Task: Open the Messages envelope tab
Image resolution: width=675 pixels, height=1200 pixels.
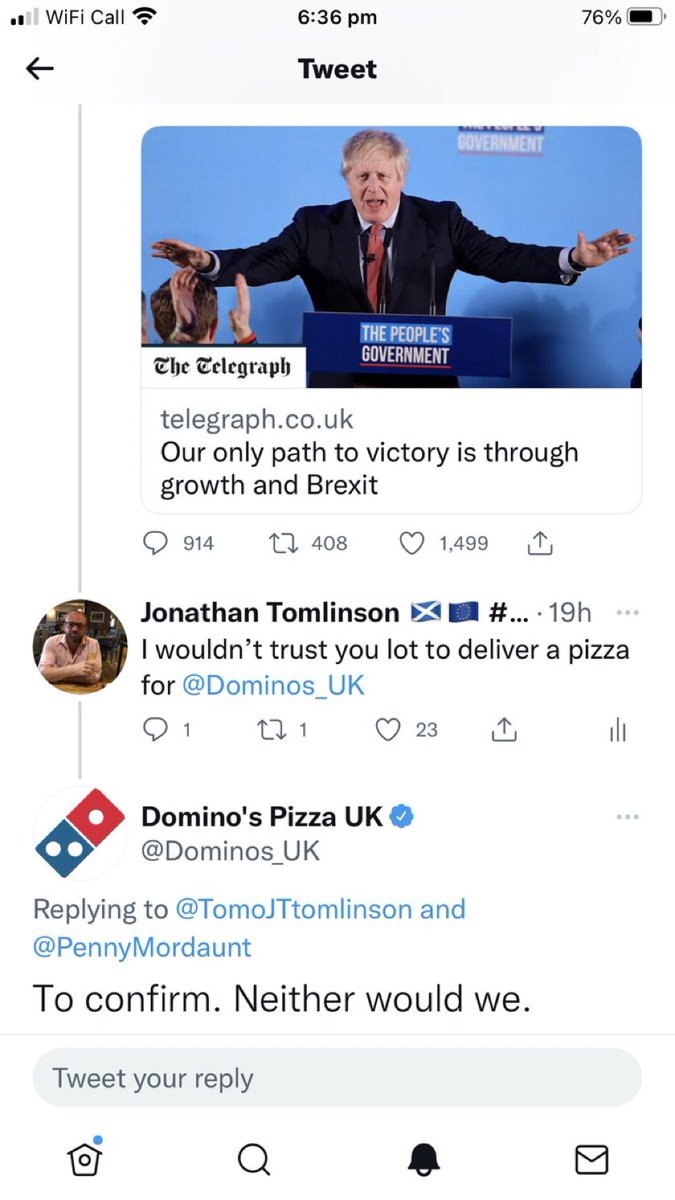Action: tap(592, 1158)
